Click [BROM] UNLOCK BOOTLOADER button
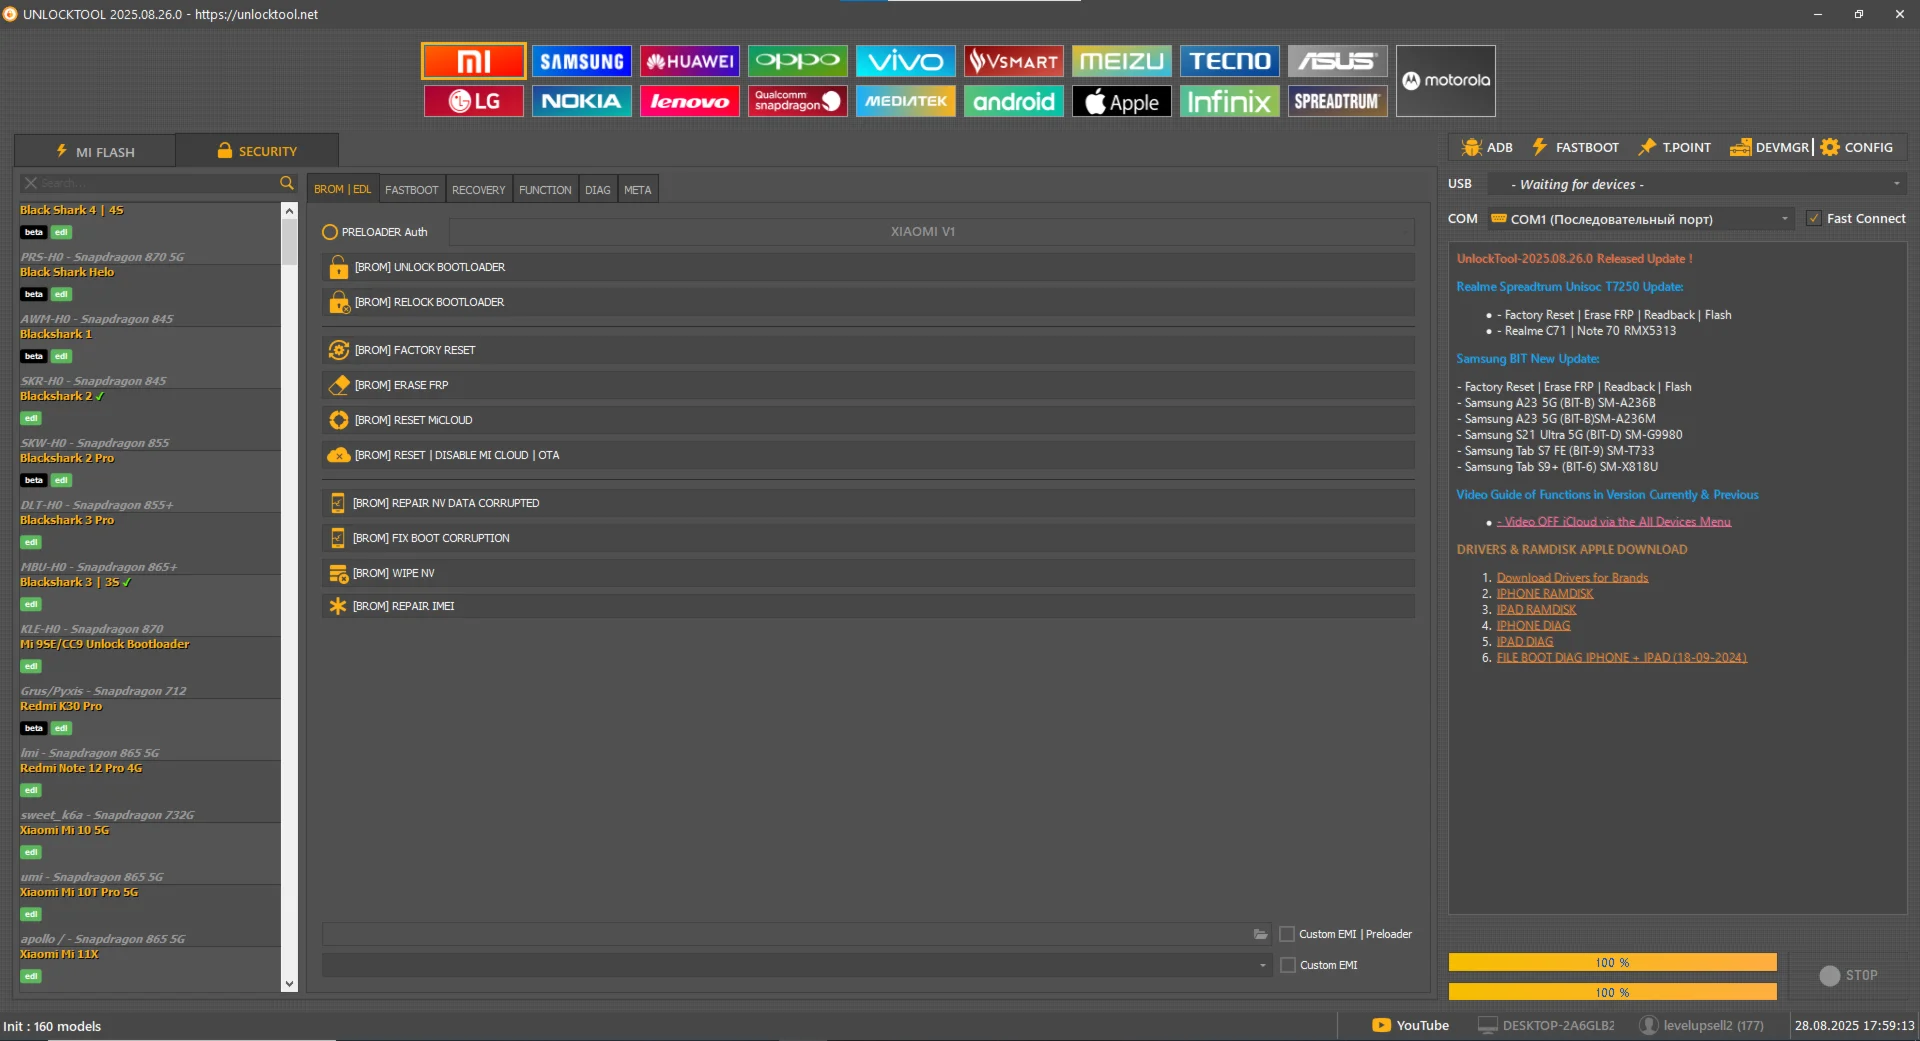The height and width of the screenshot is (1041, 1920). (x=429, y=267)
